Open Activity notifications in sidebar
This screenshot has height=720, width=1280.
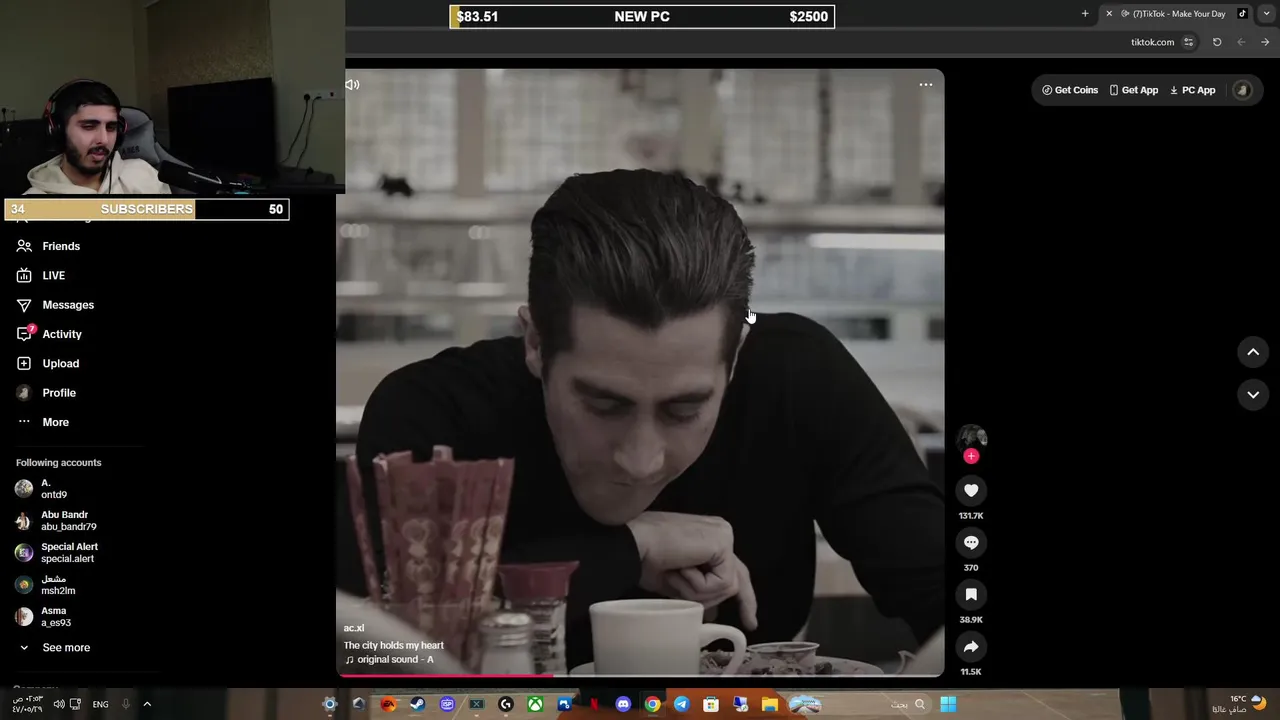coord(49,334)
